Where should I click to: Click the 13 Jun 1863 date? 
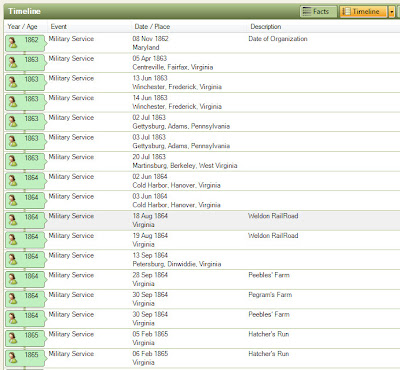150,78
